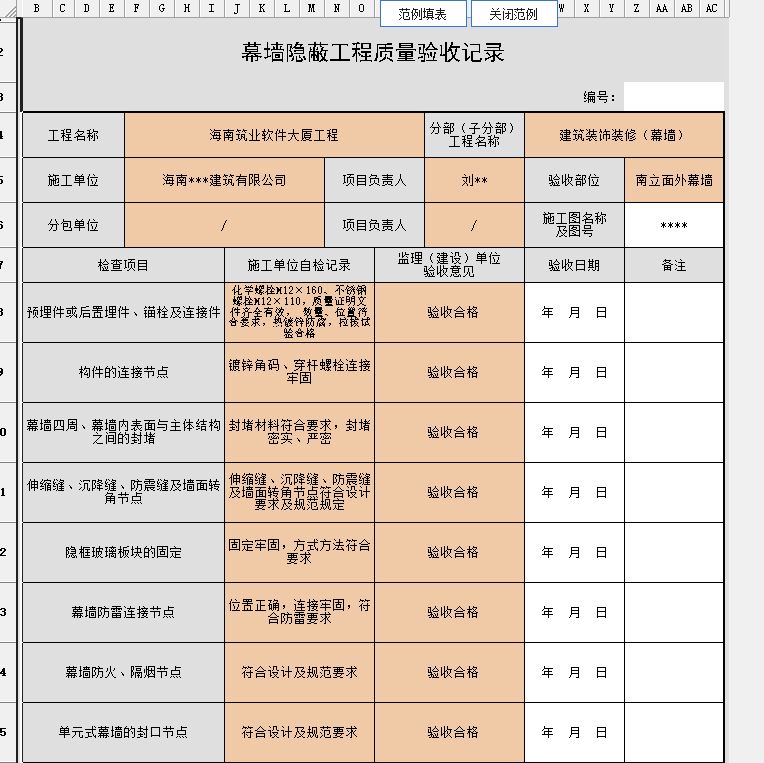Image resolution: width=764 pixels, height=763 pixels.
Task: Select column header AC
Action: click(x=711, y=8)
